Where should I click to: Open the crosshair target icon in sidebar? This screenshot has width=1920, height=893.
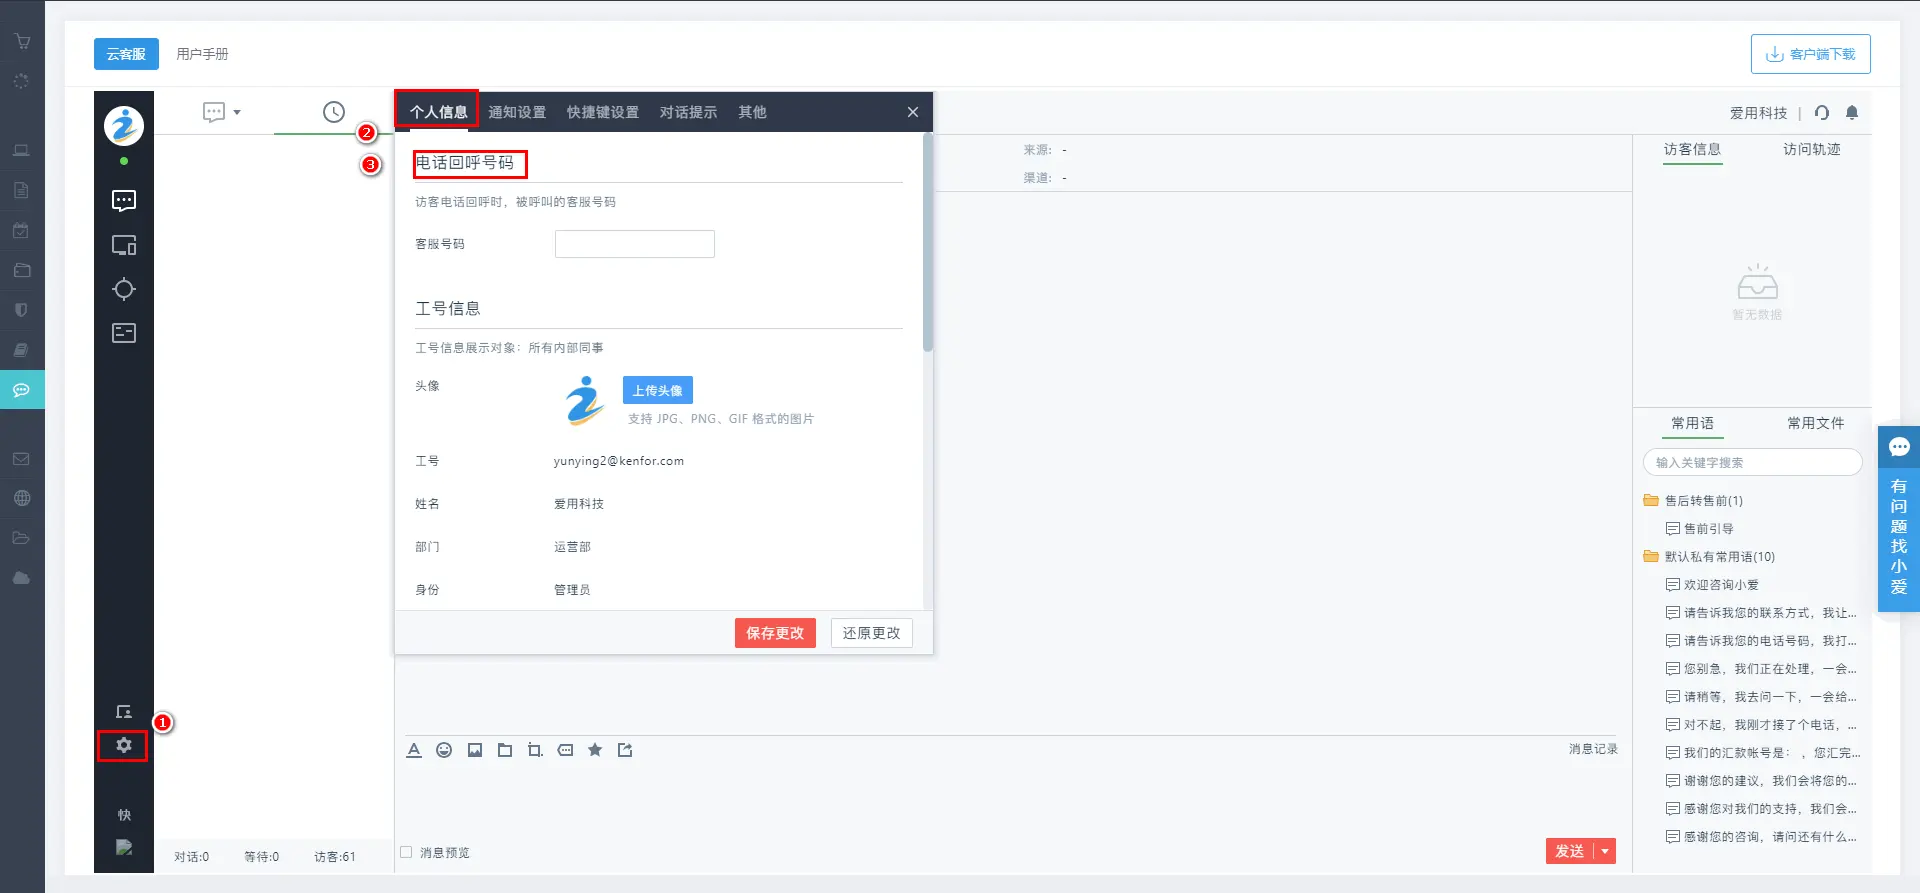(x=124, y=289)
